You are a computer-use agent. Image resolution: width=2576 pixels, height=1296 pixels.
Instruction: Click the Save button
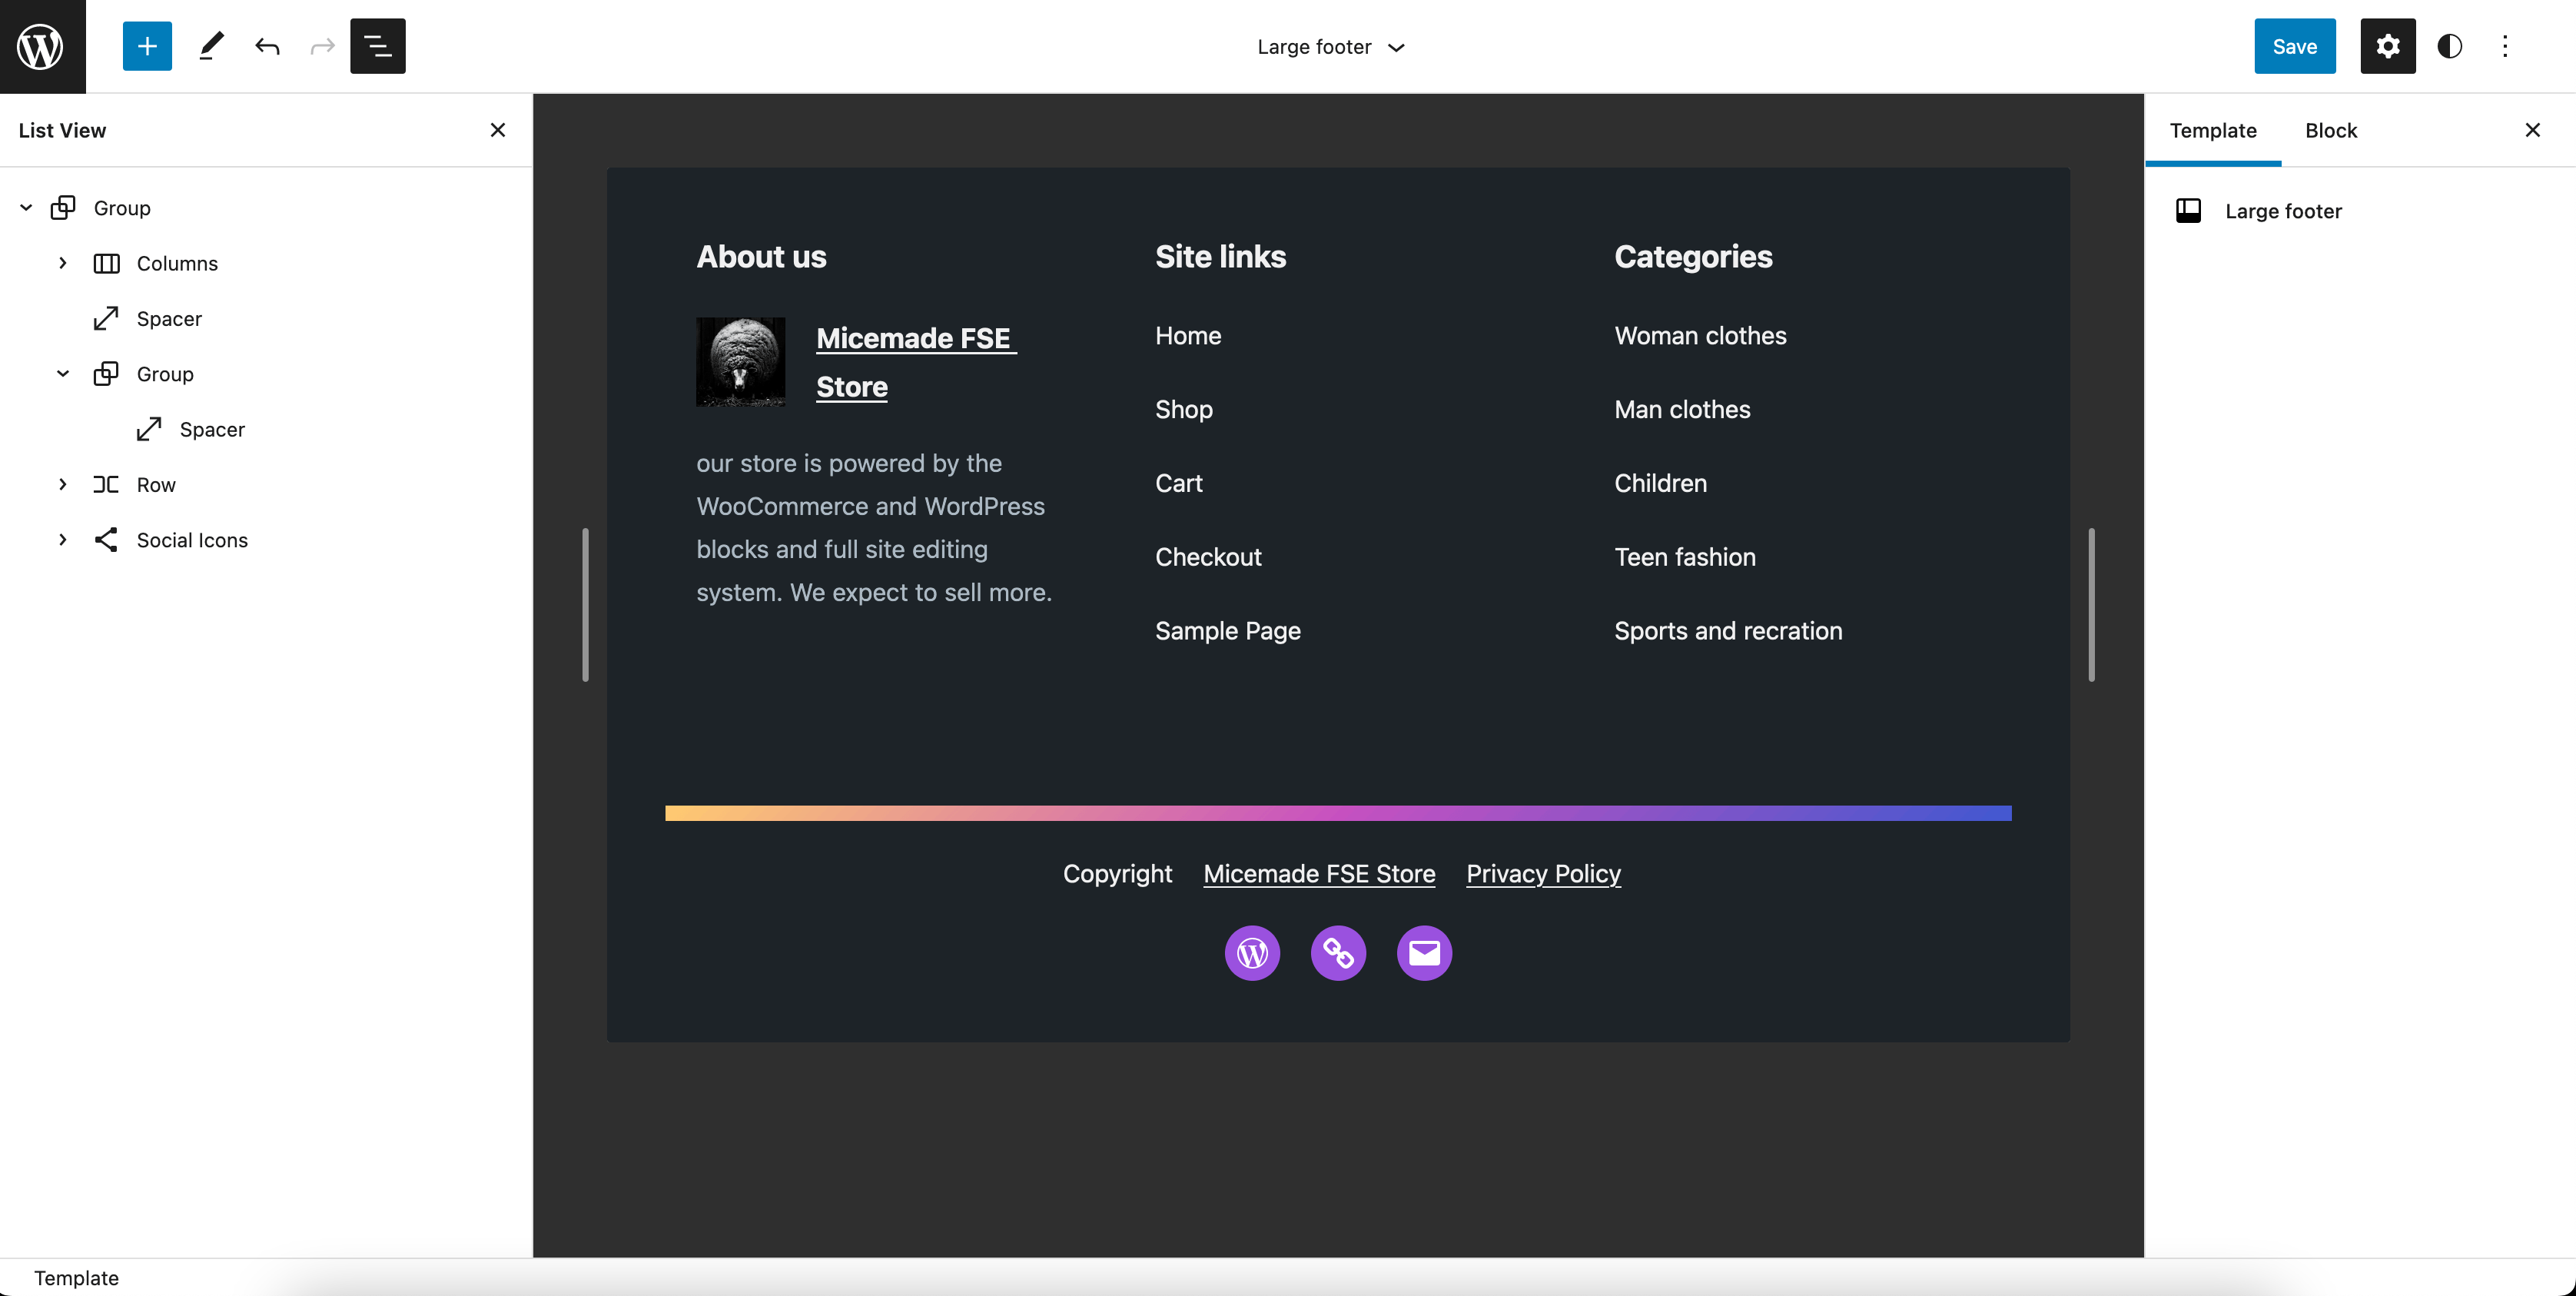click(2295, 46)
